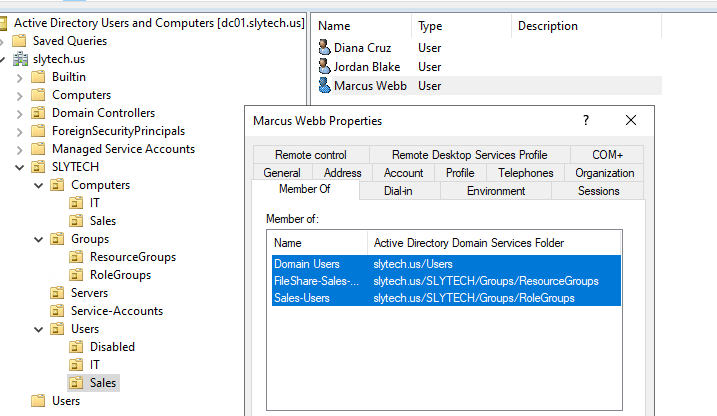This screenshot has height=416, width=717.
Task: Click the slytech.us domain icon
Action: (x=21, y=59)
